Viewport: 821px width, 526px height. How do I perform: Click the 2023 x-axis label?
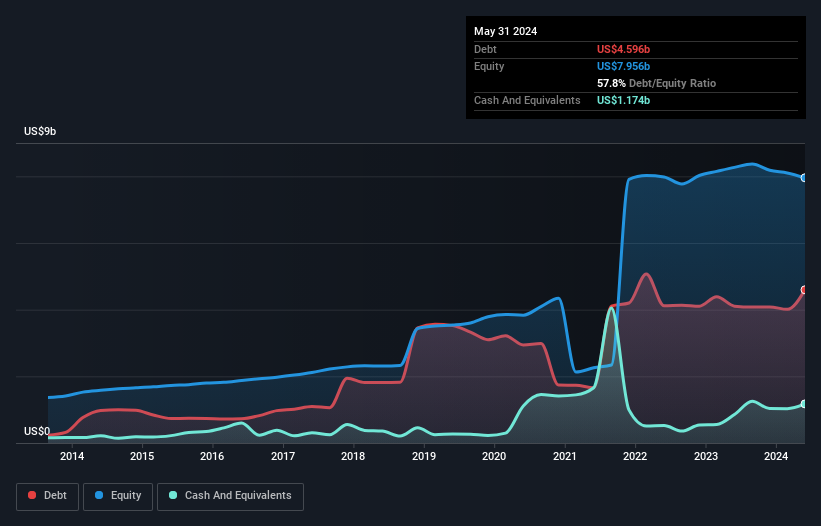point(706,456)
